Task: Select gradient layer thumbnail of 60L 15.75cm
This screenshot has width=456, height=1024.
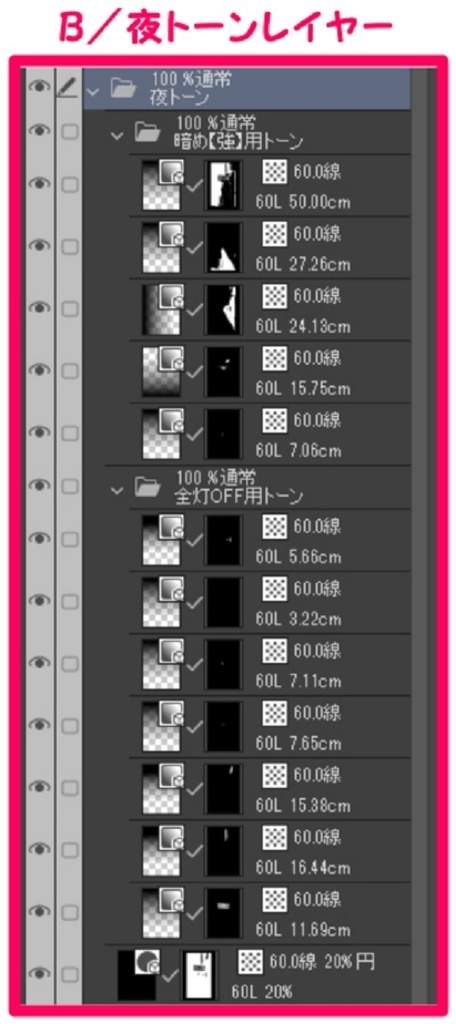Action: click(x=161, y=372)
